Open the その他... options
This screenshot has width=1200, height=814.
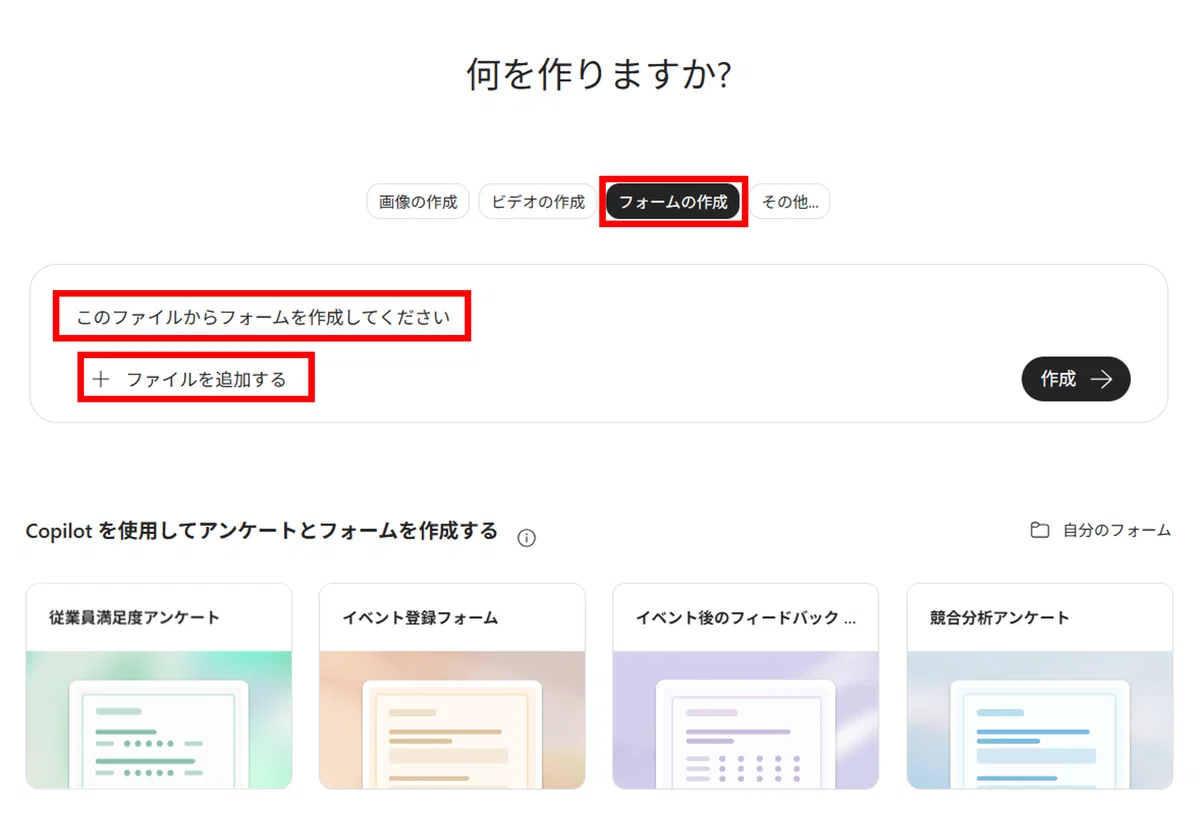point(790,202)
